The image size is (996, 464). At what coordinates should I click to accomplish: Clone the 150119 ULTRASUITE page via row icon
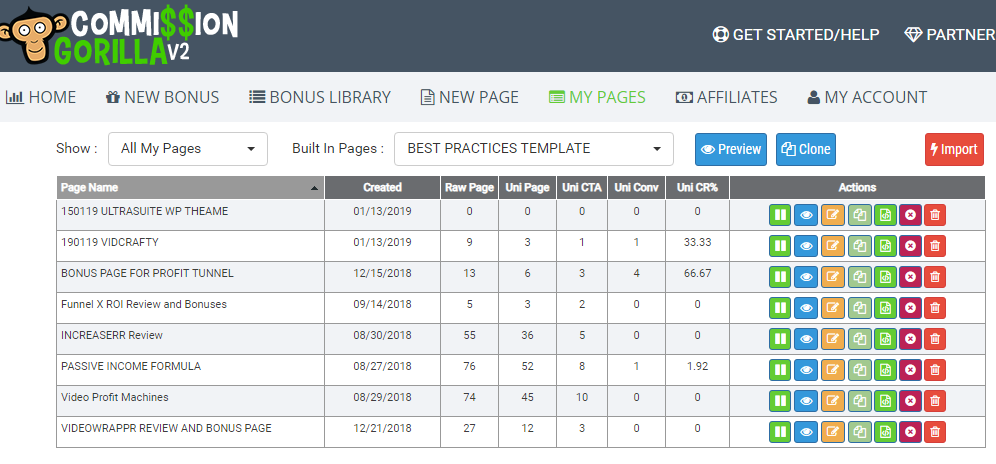pos(859,215)
